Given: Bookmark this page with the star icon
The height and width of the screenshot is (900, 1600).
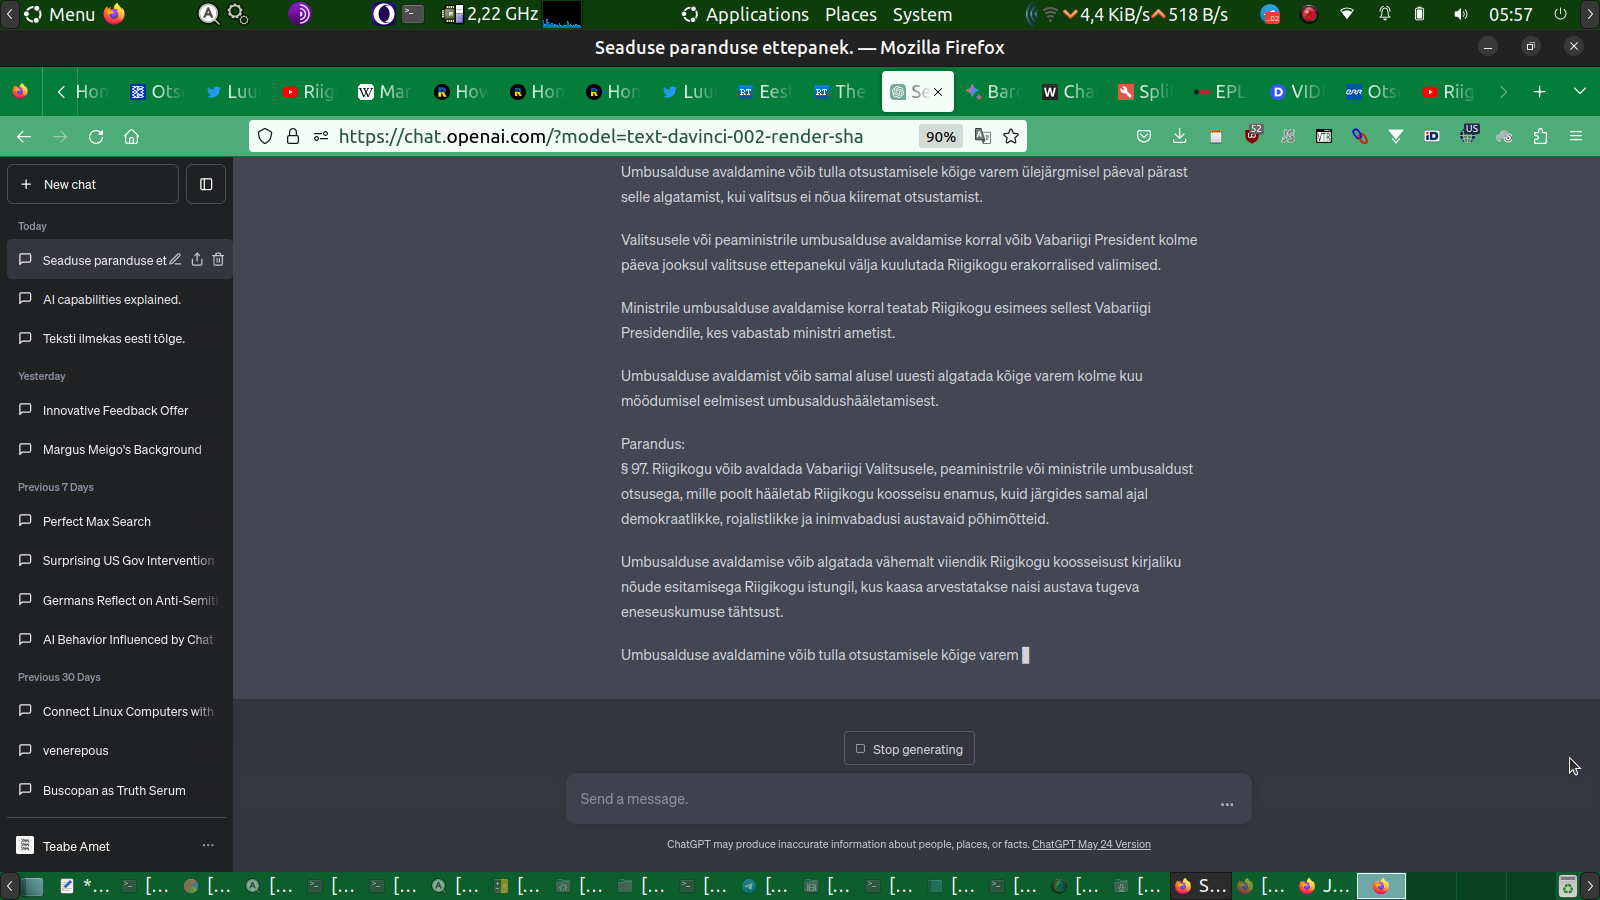Looking at the screenshot, I should click(1011, 137).
